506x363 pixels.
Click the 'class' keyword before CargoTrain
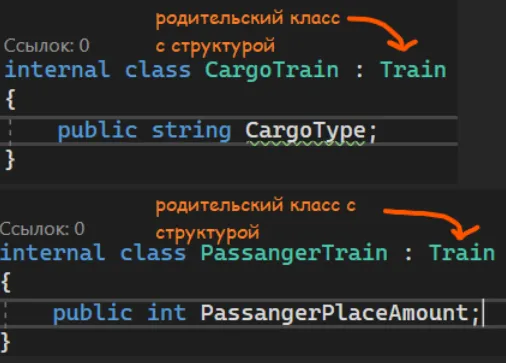(158, 70)
